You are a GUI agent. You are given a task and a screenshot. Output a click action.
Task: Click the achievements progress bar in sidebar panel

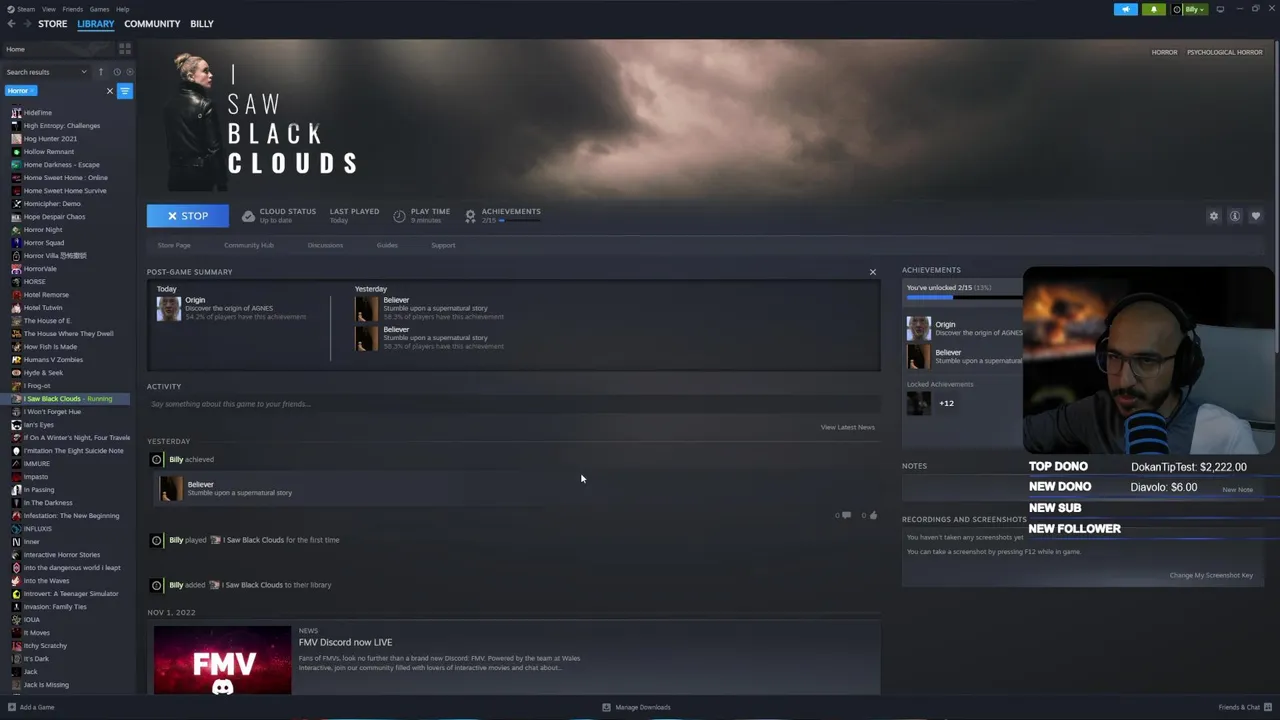[x=964, y=297]
